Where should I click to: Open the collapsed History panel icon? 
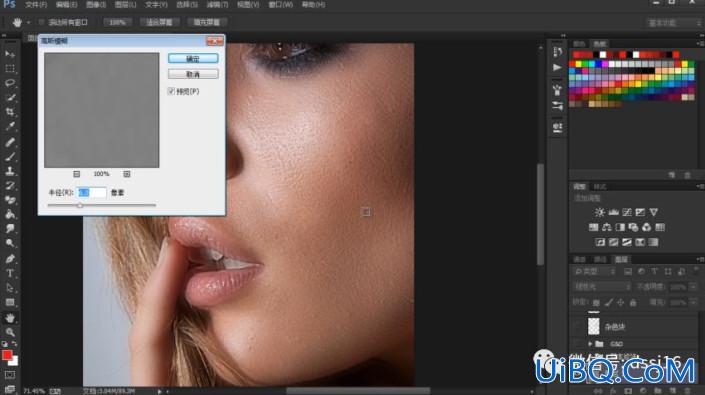pos(558,52)
